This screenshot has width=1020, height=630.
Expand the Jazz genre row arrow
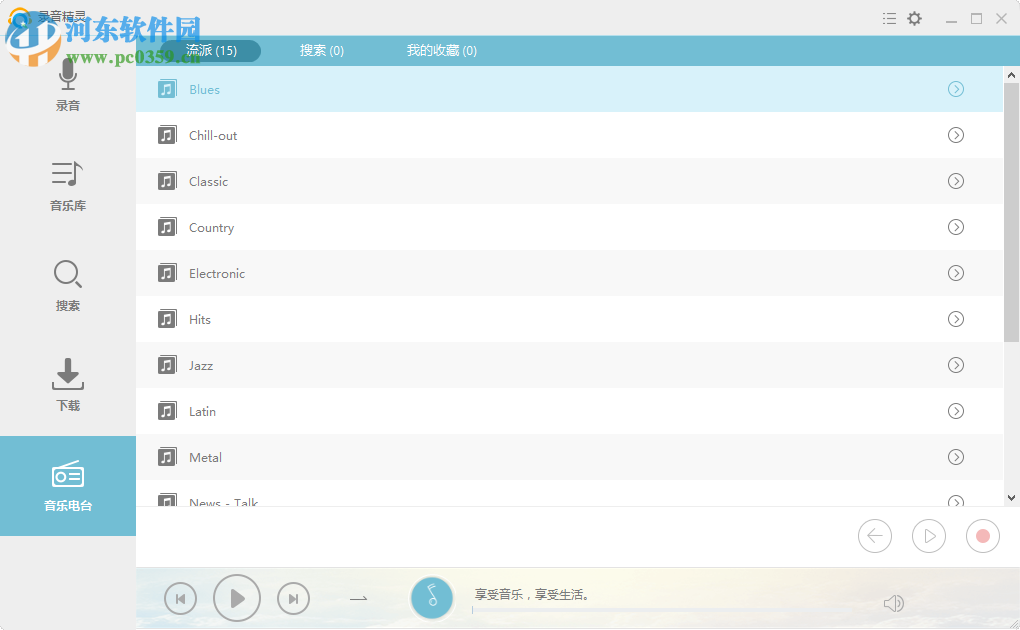coord(955,365)
